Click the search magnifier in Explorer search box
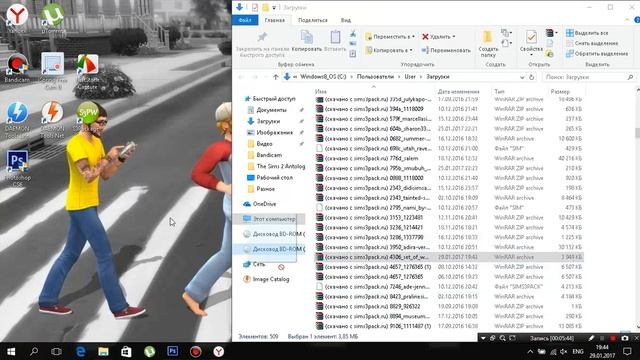Viewport: 640px width, 360px height. [x=630, y=77]
